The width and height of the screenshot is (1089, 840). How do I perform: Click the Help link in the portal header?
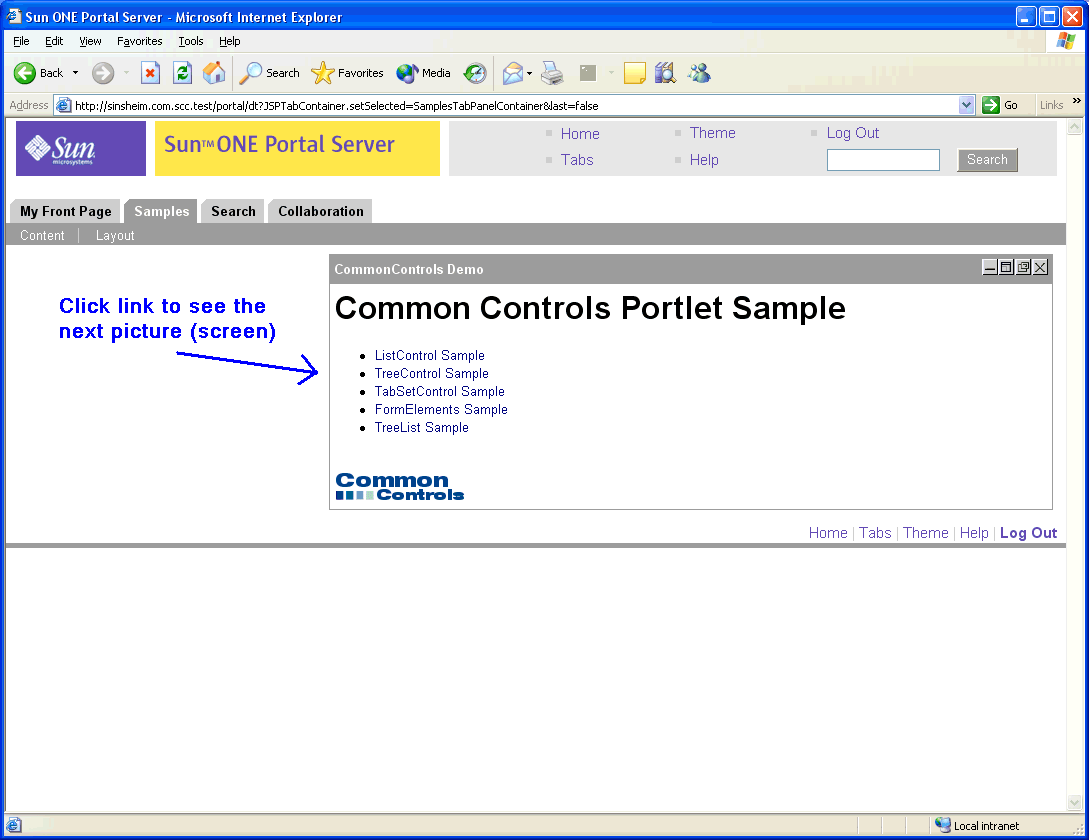tap(704, 160)
